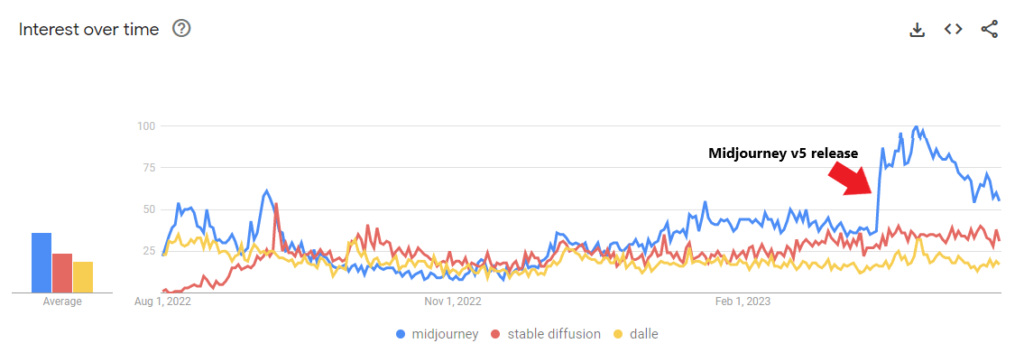Click the yellow average bar

tap(83, 277)
